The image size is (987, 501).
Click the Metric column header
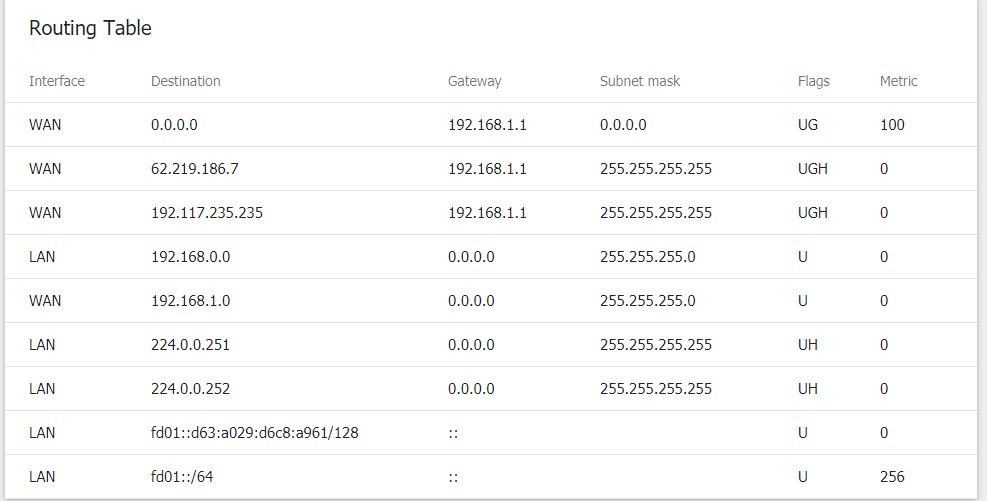[898, 81]
